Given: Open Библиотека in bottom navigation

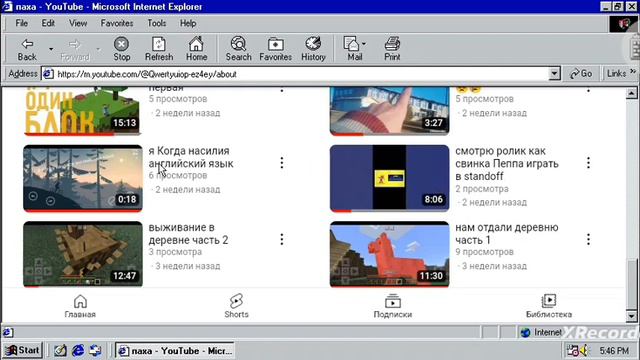Looking at the screenshot, I should click(549, 307).
